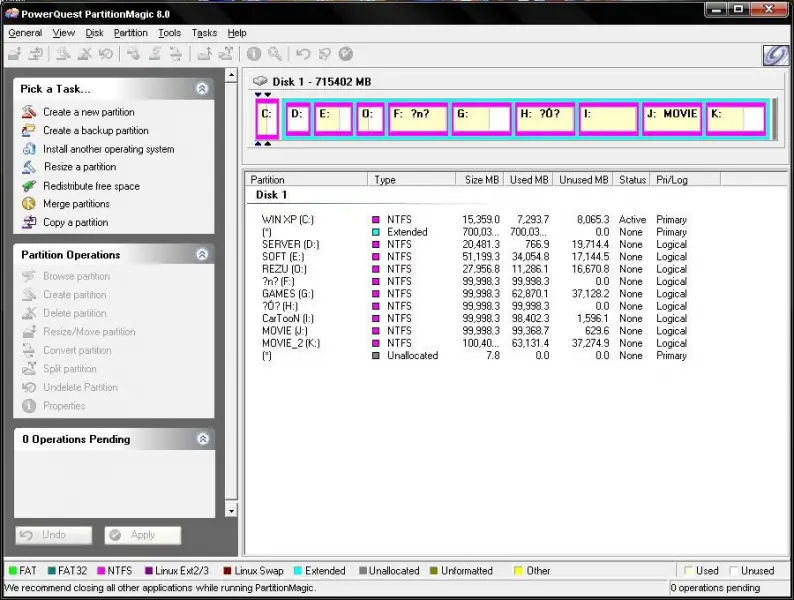Click the swirl logo at the toolbar's right end
Screen dimensions: 794x600
776,55
